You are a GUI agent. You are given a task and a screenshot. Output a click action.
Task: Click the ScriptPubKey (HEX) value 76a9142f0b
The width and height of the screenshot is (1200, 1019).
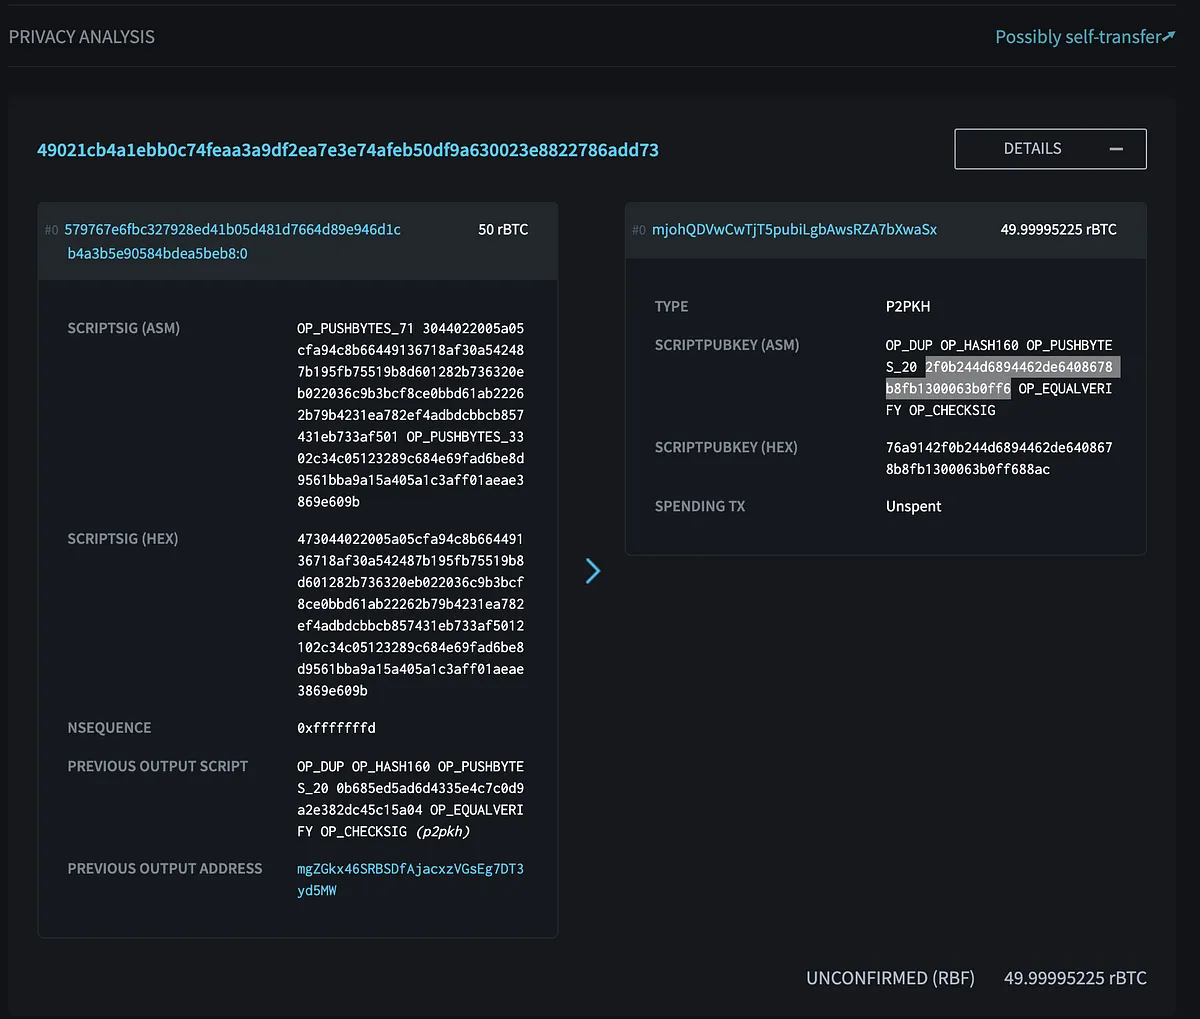[998, 458]
